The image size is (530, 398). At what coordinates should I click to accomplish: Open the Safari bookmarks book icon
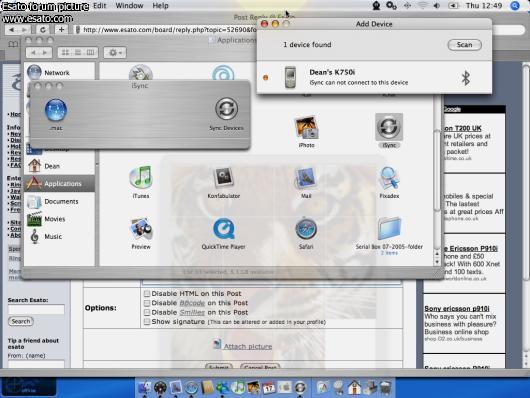tap(13, 44)
